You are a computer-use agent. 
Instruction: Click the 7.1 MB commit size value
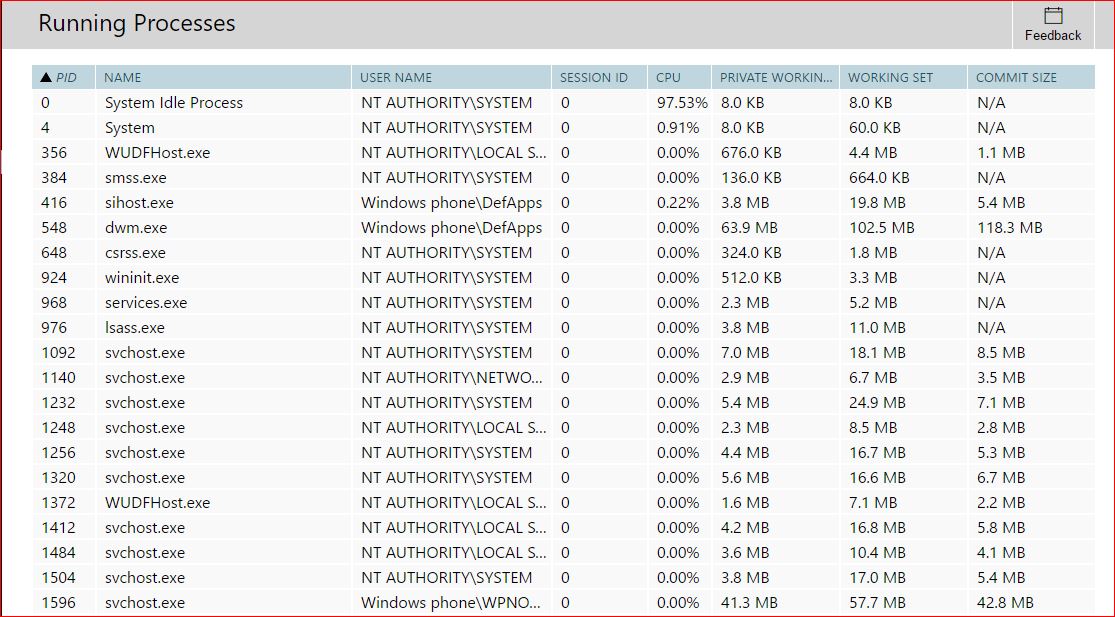click(1001, 402)
